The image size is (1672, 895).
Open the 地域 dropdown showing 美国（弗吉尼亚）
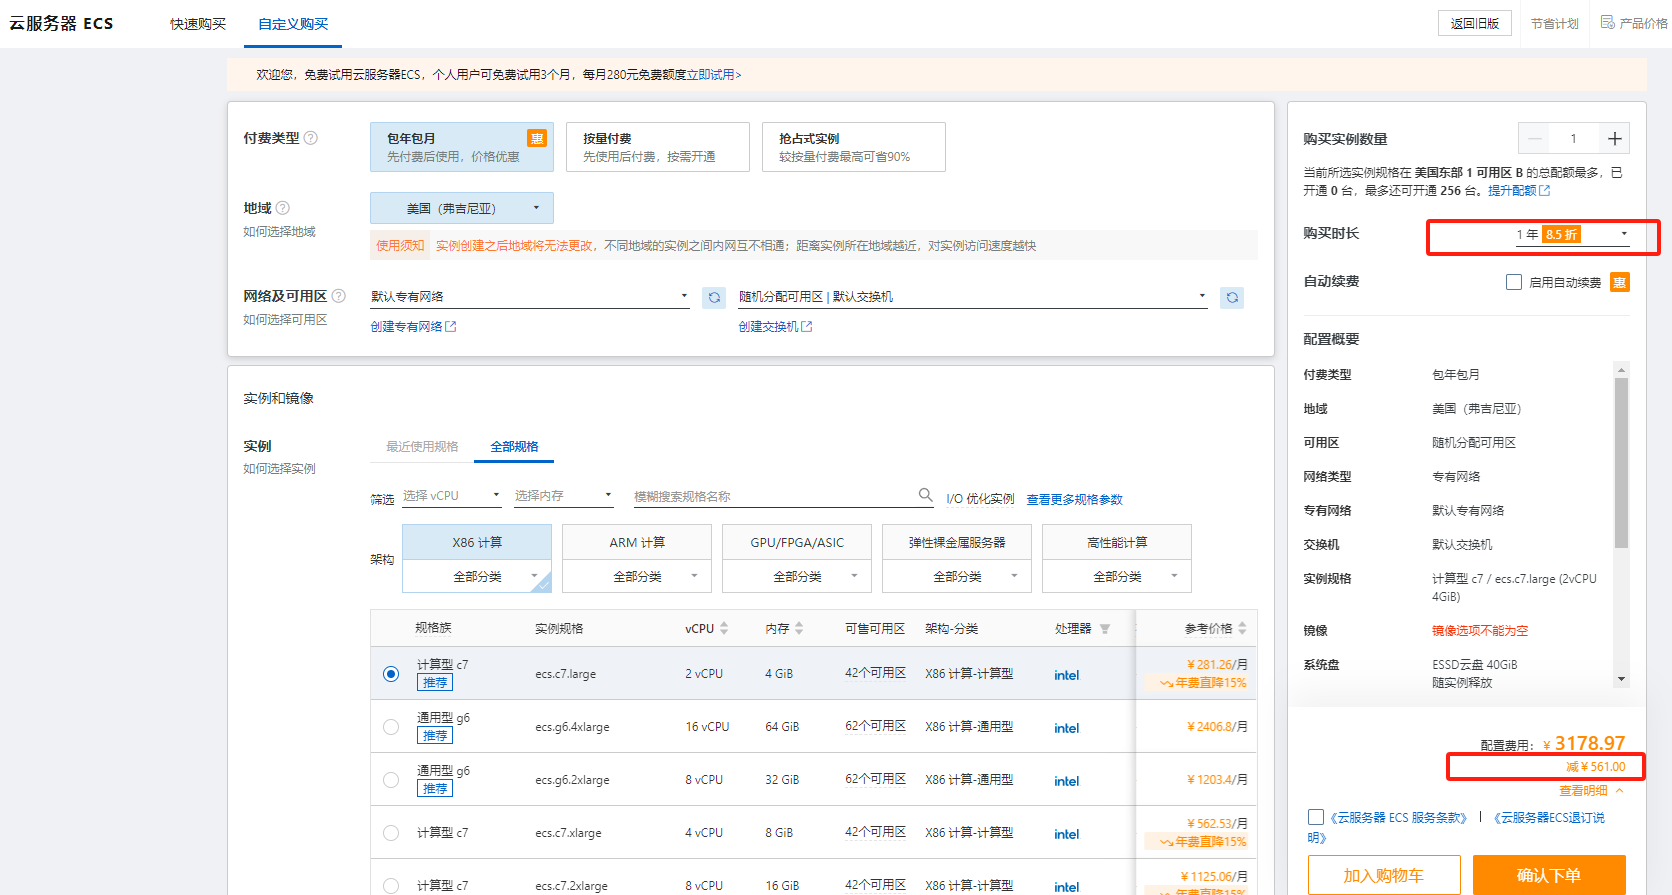click(x=462, y=208)
